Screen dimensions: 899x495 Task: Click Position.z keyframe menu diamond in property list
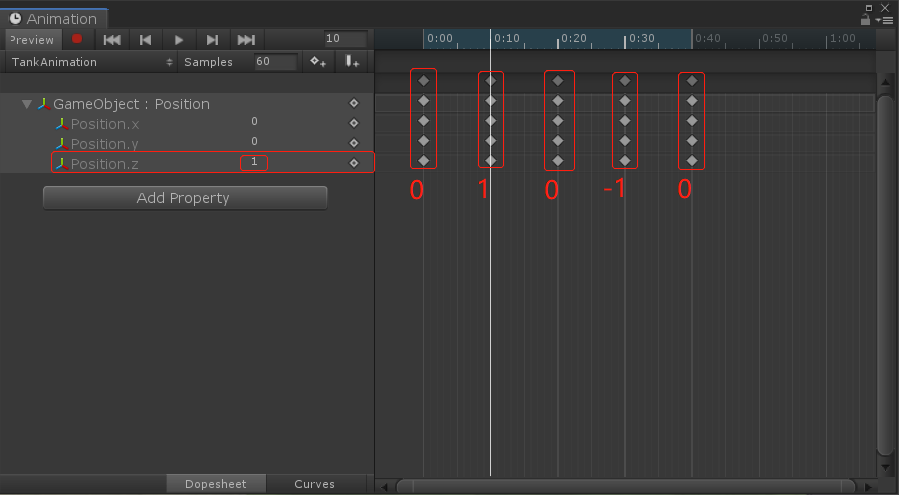tap(354, 163)
